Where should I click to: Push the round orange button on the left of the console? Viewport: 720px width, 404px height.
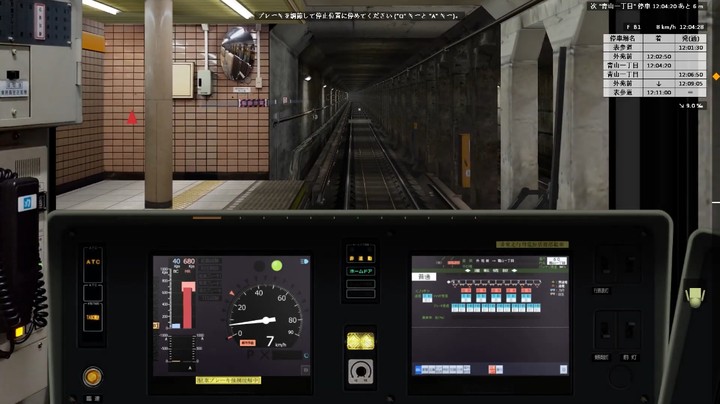(x=93, y=376)
